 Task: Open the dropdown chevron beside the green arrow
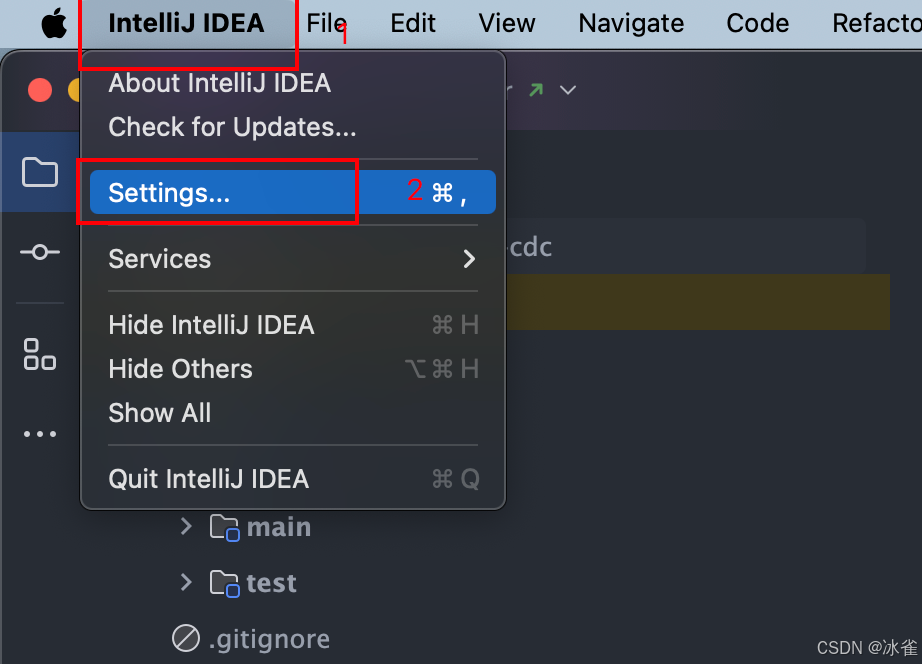coord(568,90)
